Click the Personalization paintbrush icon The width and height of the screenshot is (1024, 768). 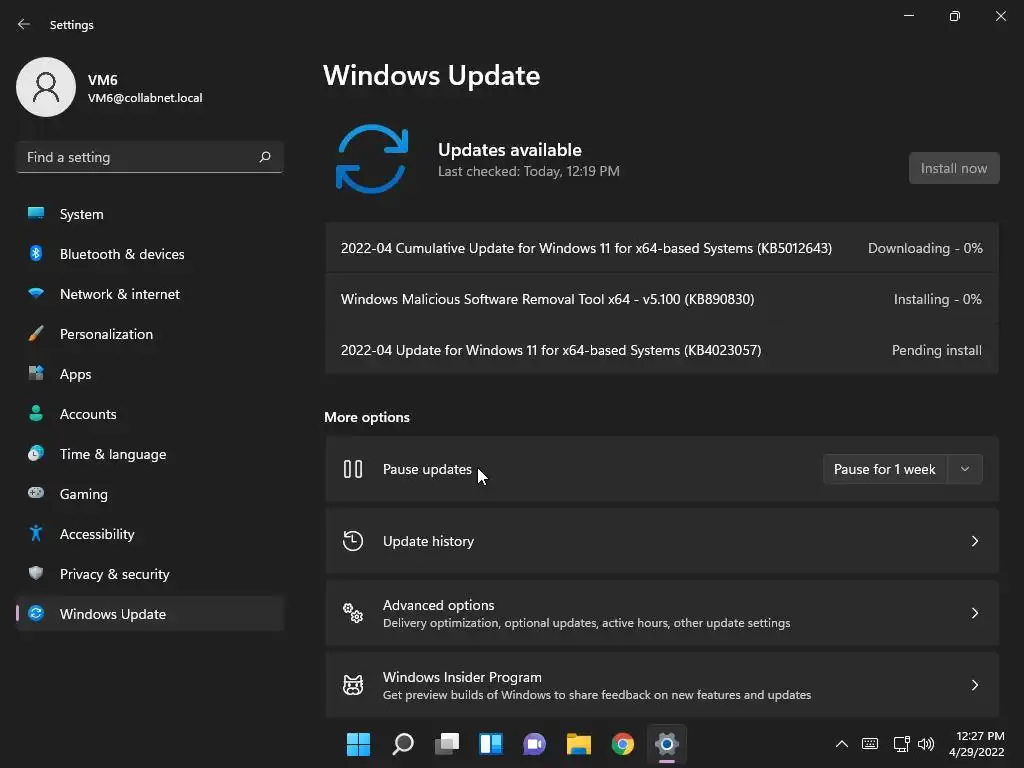coord(36,333)
